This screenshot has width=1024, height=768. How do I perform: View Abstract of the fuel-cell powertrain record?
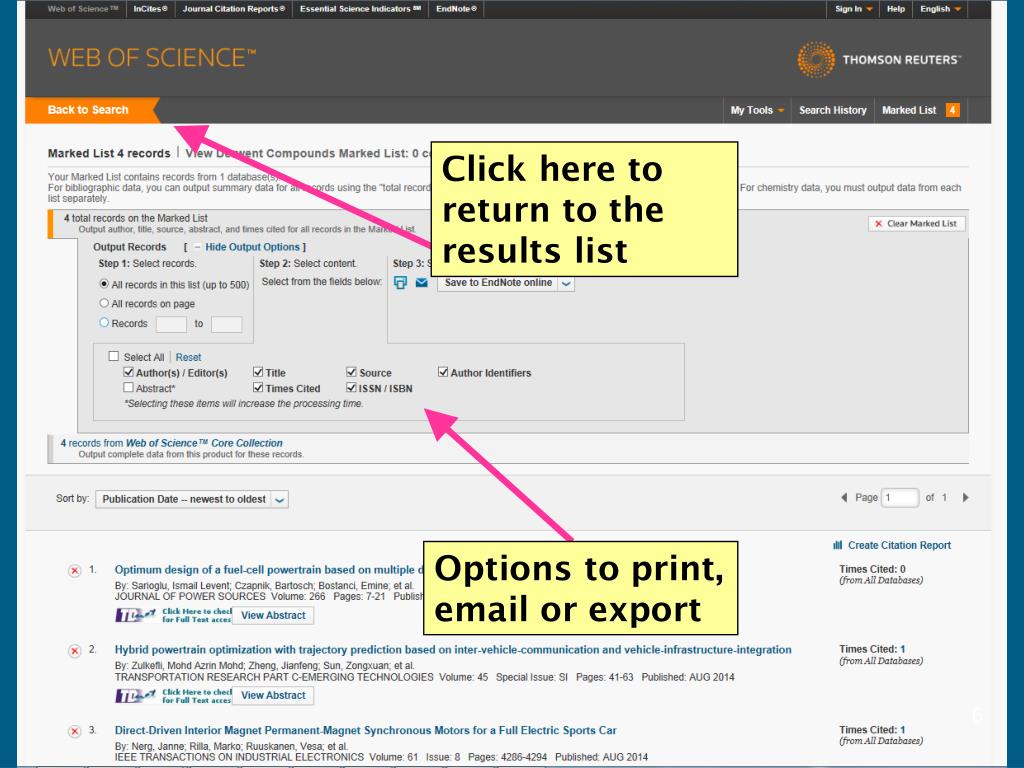click(x=273, y=615)
